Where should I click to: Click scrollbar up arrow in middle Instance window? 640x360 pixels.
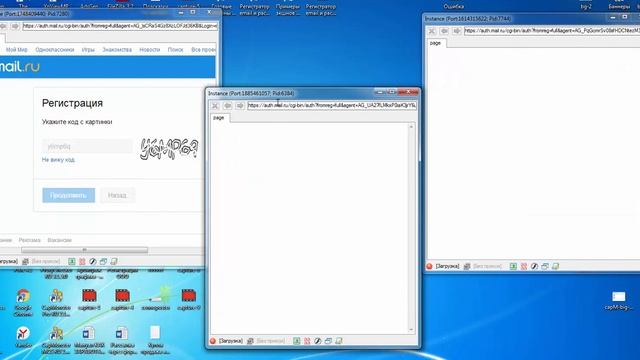(x=411, y=127)
